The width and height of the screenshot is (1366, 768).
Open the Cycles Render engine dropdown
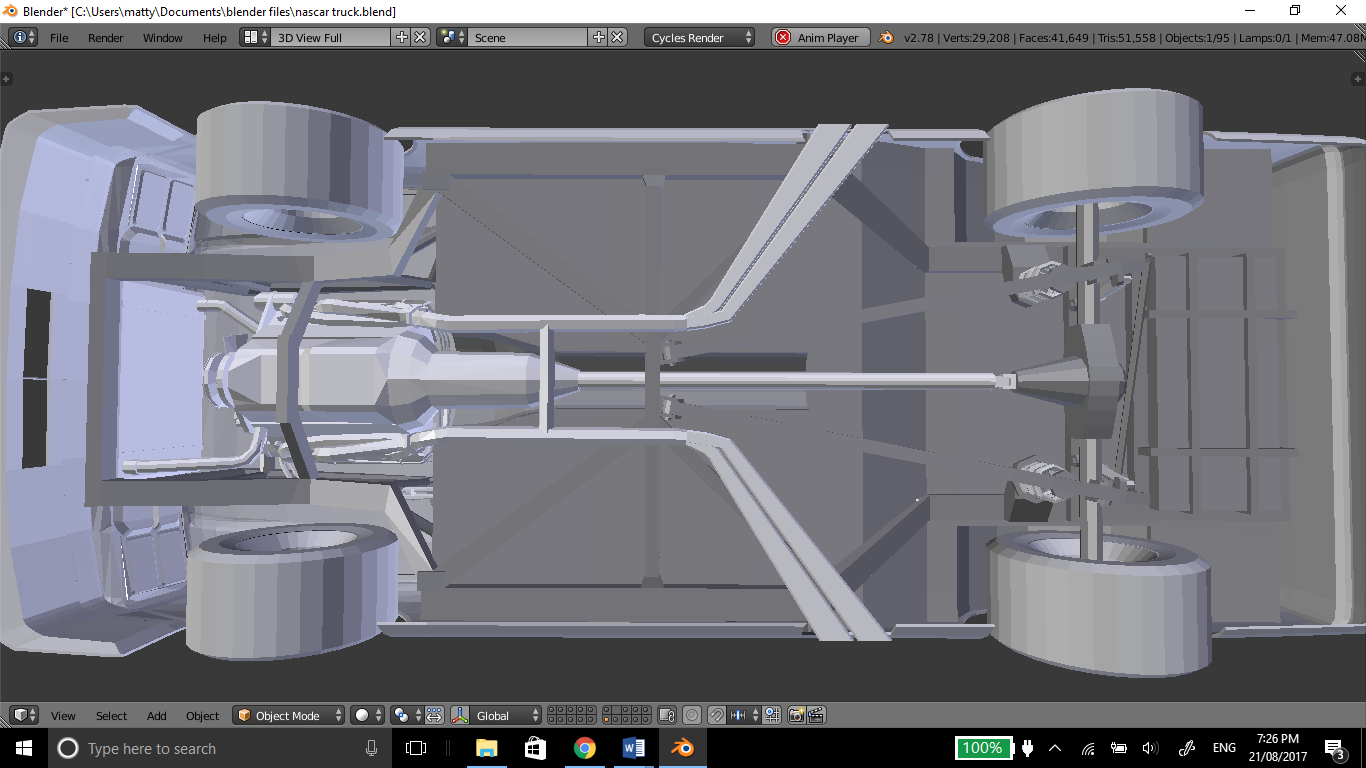coord(700,37)
